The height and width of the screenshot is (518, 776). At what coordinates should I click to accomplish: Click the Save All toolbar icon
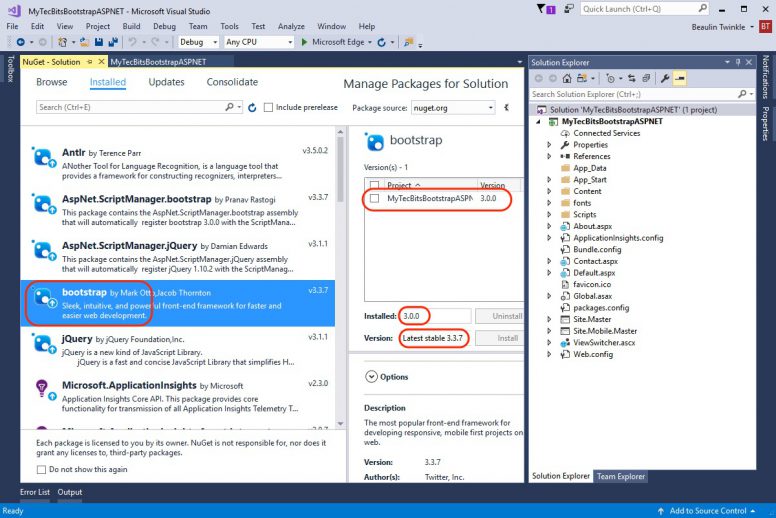click(113, 42)
